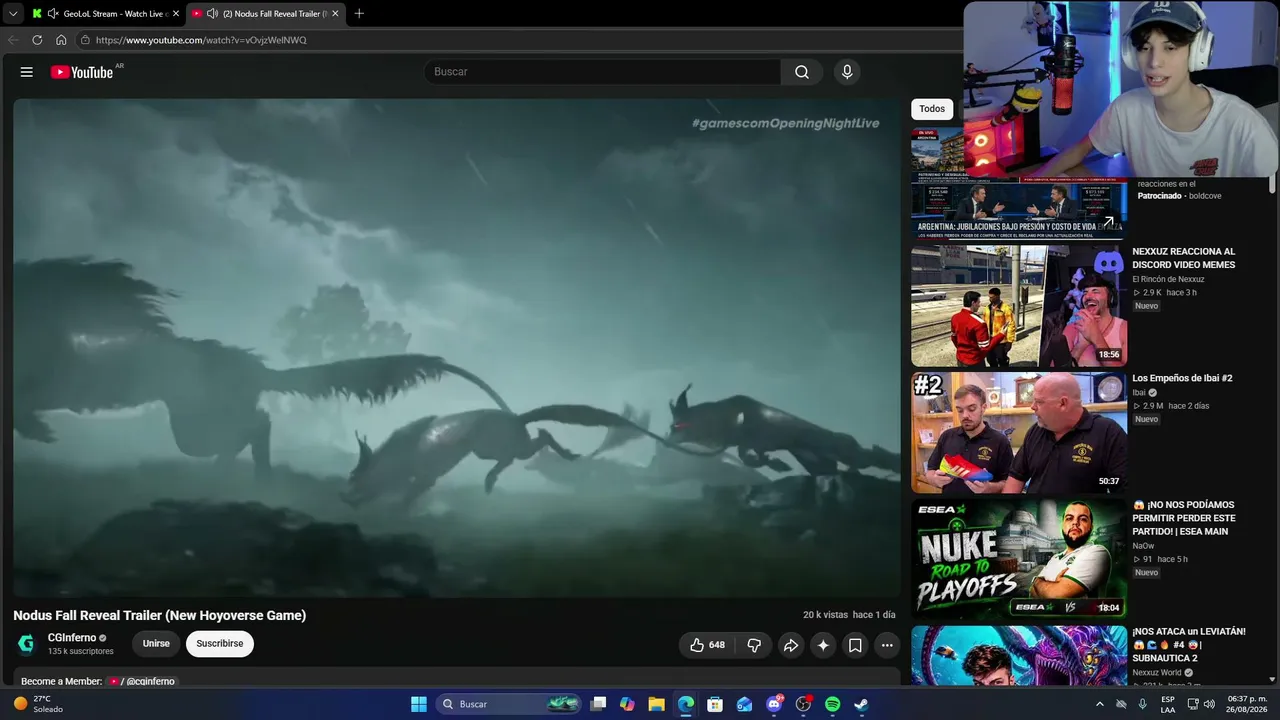Click the video title Nodus Fall Reveal Trailer
Screen dimensions: 1280x720
(x=160, y=616)
